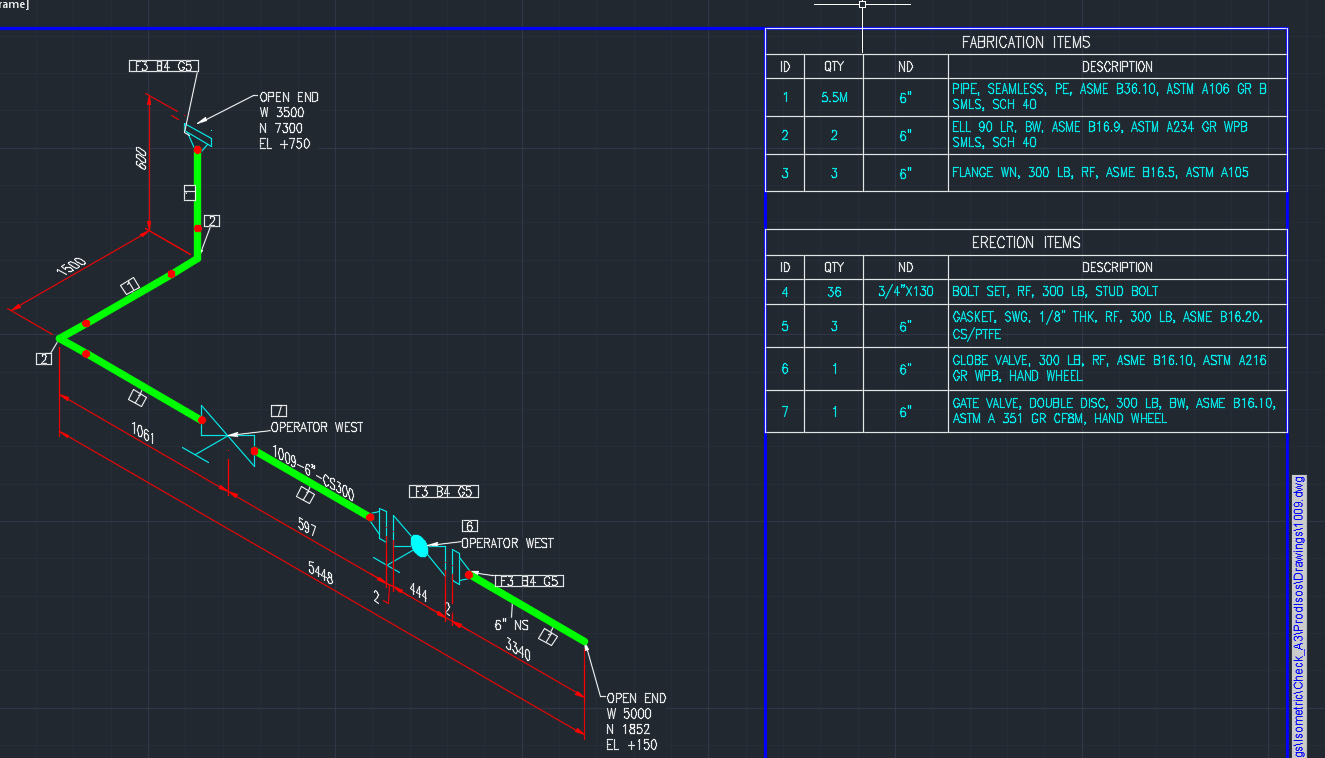Click elbow tag 2 beside vertical pipe
The height and width of the screenshot is (758, 1325).
point(211,221)
